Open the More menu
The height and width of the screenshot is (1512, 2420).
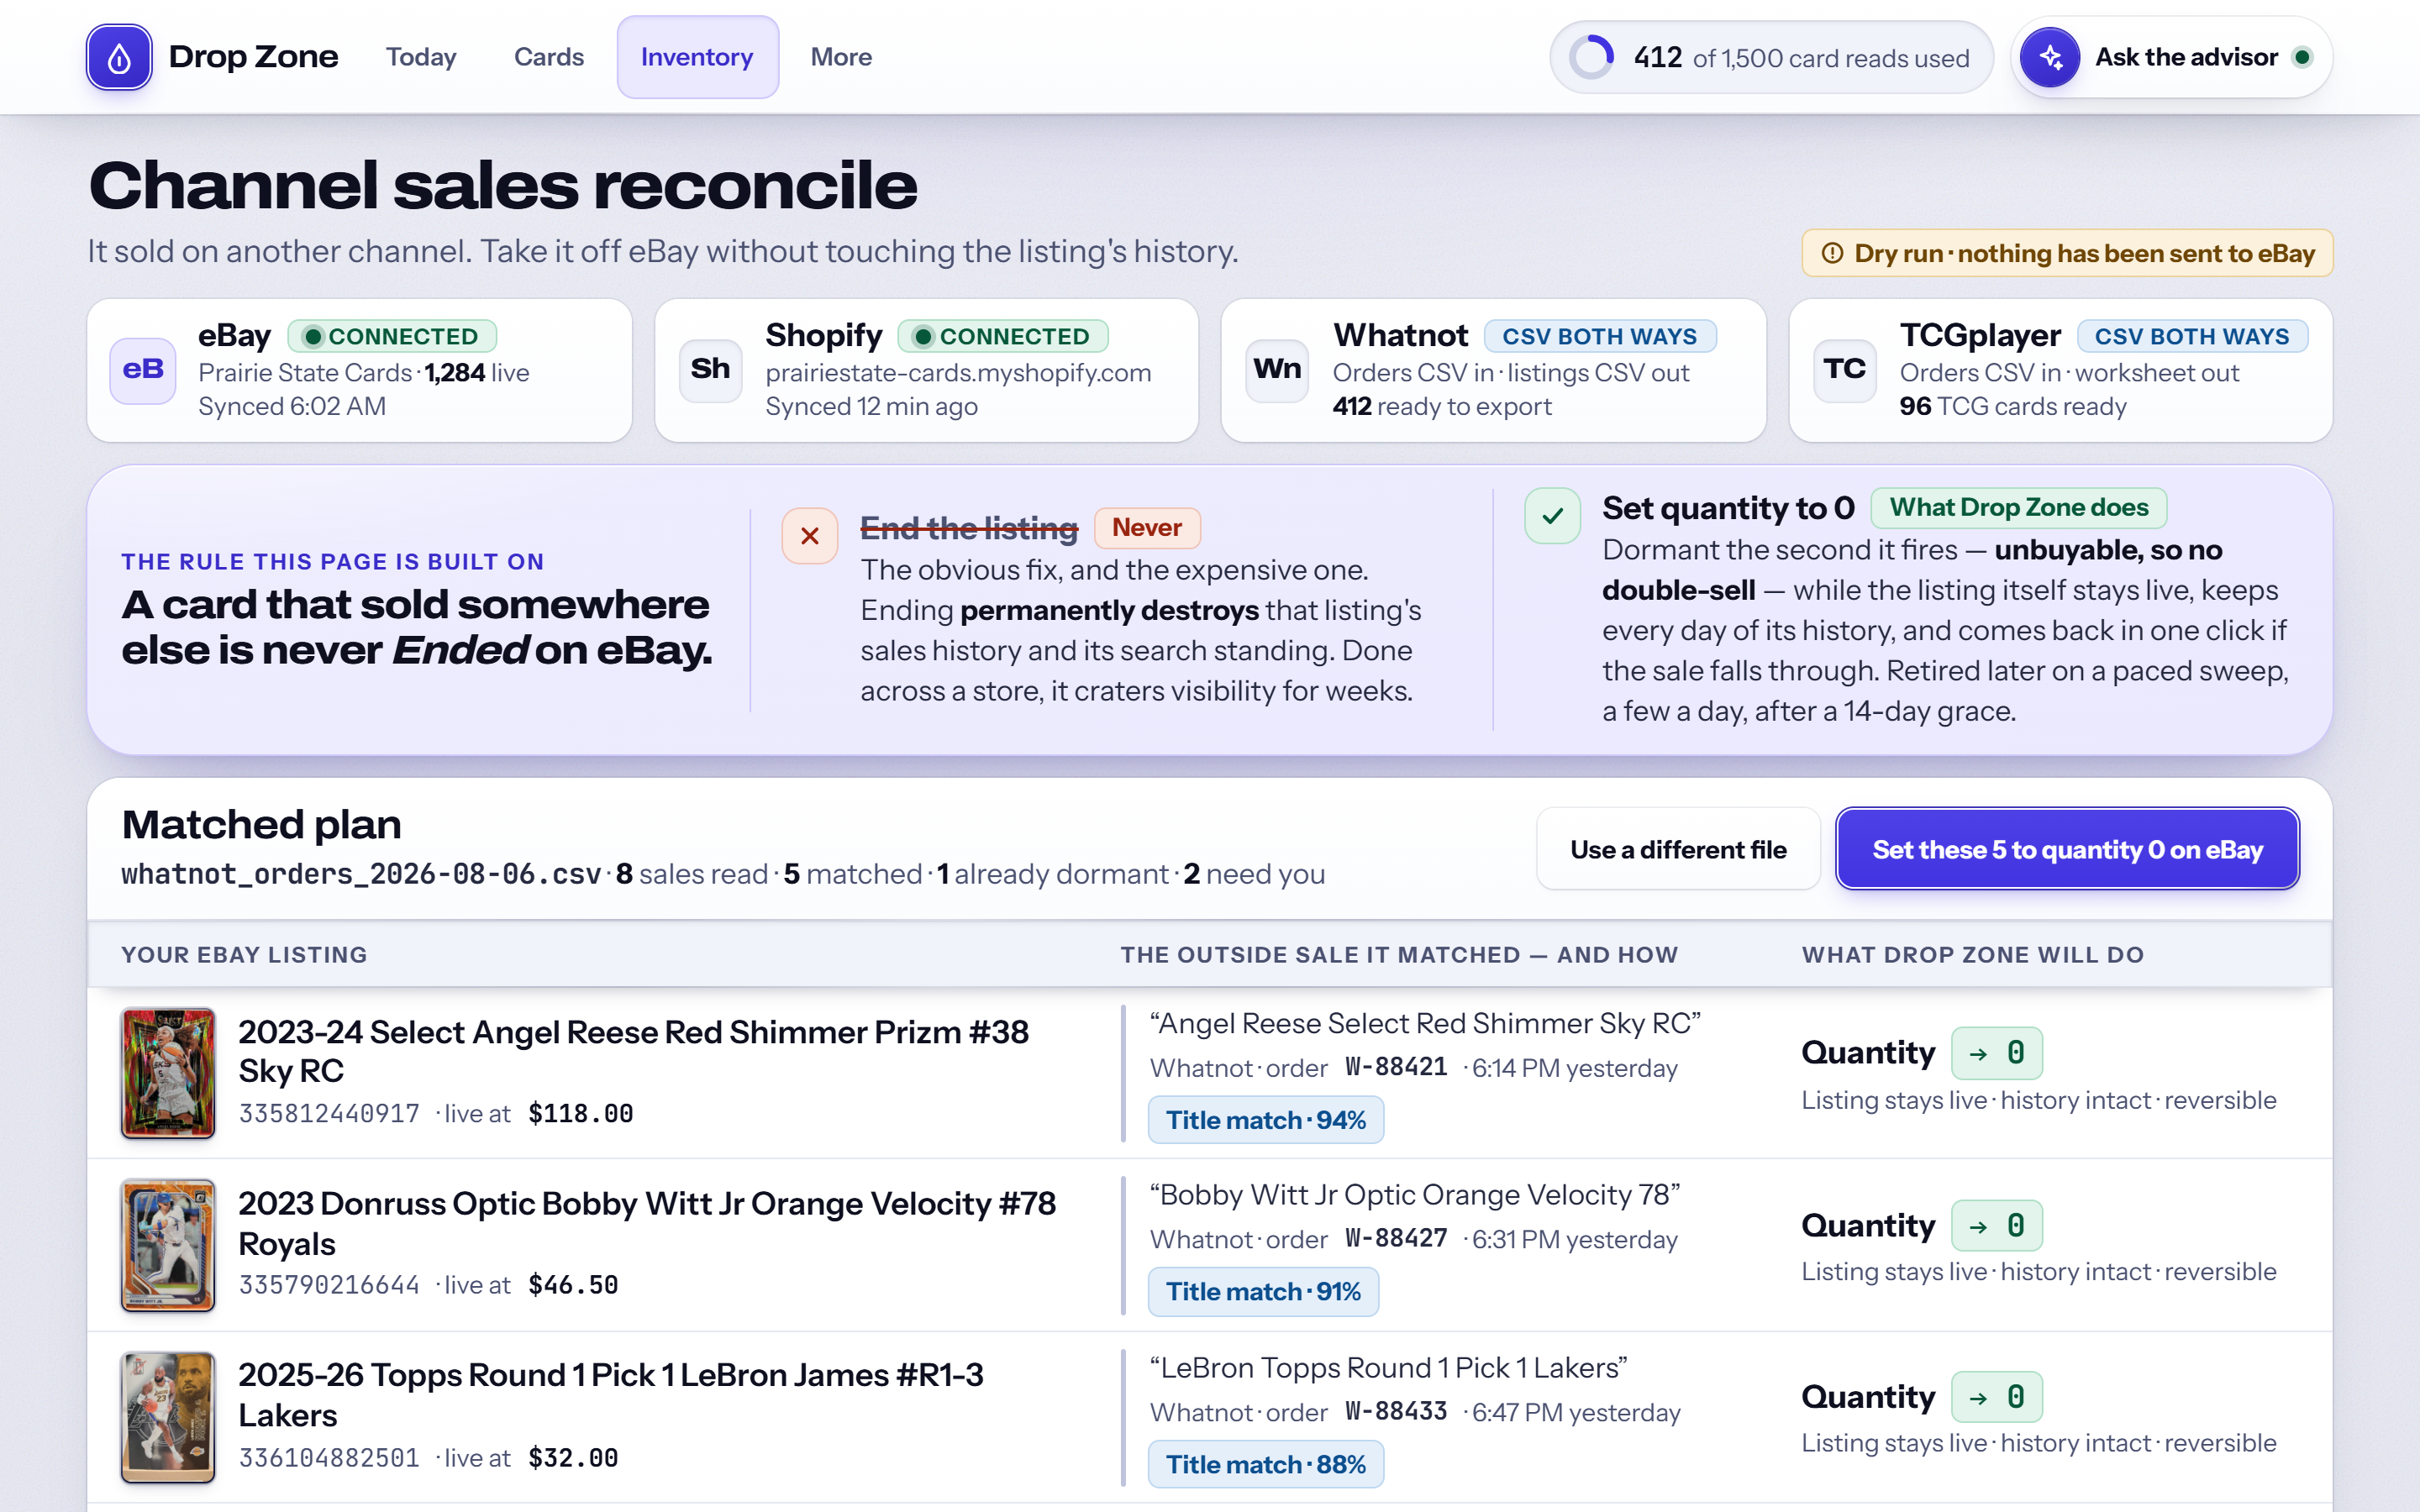pyautogui.click(x=841, y=57)
